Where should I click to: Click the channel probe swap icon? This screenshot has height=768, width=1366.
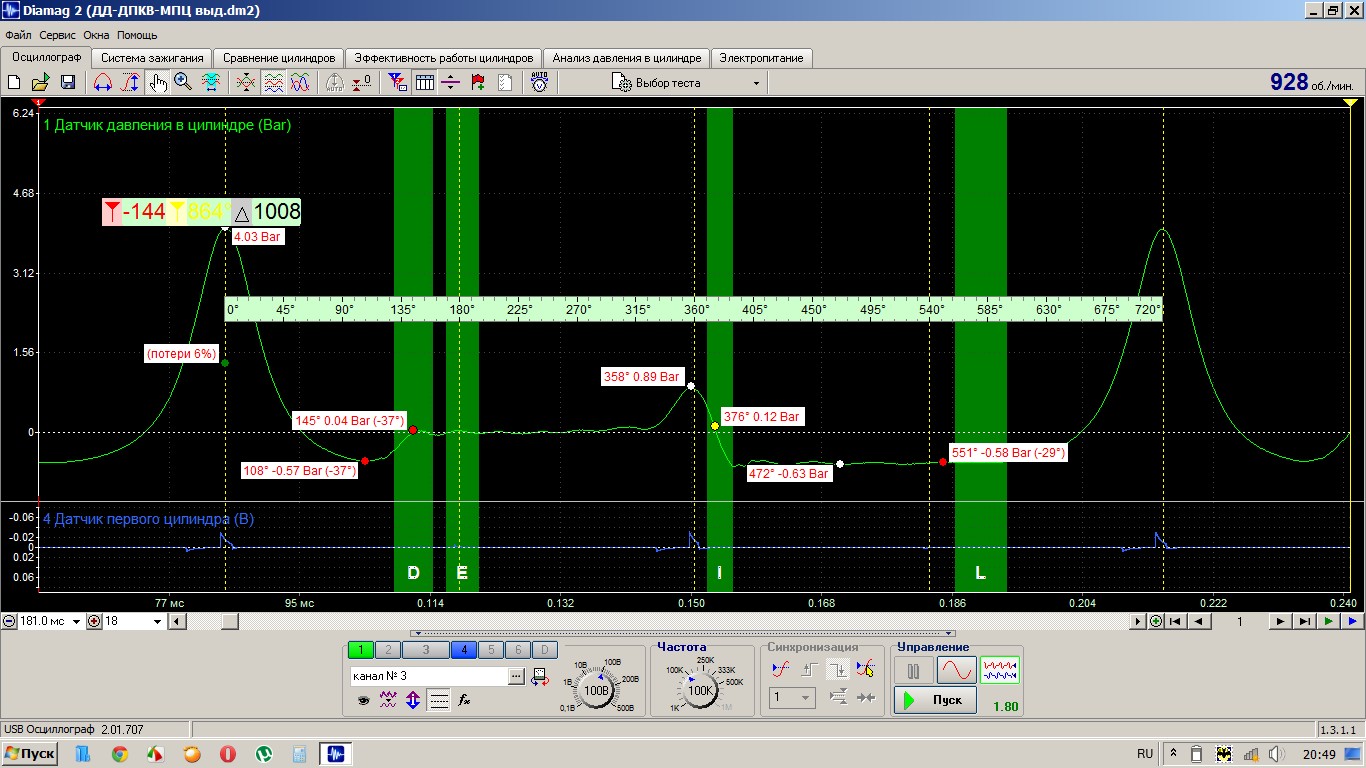pyautogui.click(x=540, y=676)
